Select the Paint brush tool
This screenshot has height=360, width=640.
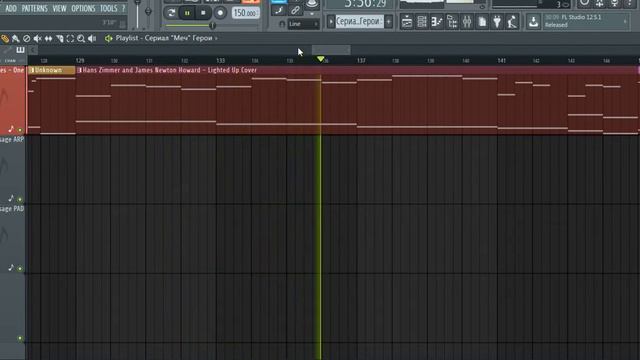(x=16, y=39)
